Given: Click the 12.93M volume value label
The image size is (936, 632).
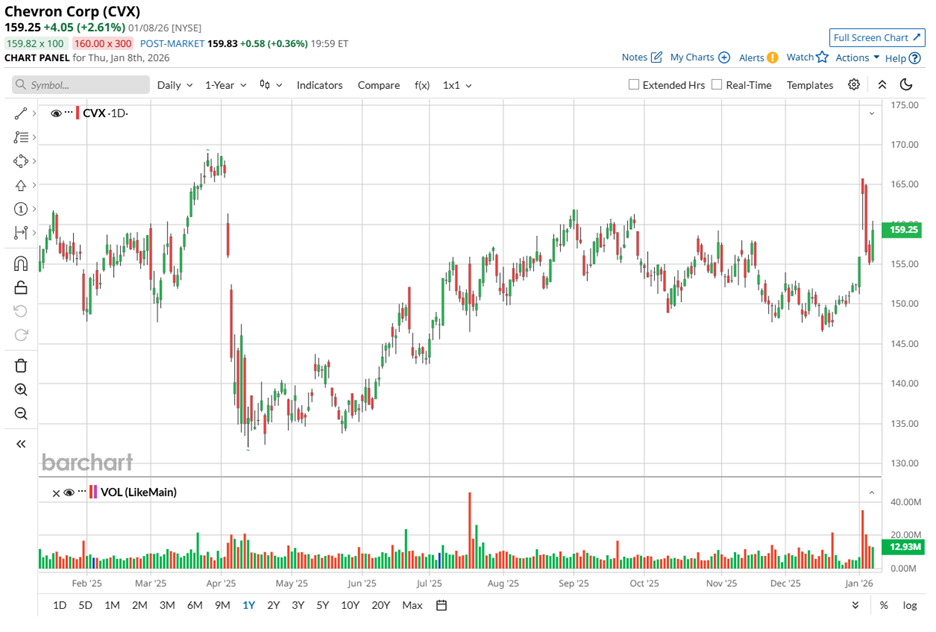Looking at the screenshot, I should pyautogui.click(x=903, y=547).
